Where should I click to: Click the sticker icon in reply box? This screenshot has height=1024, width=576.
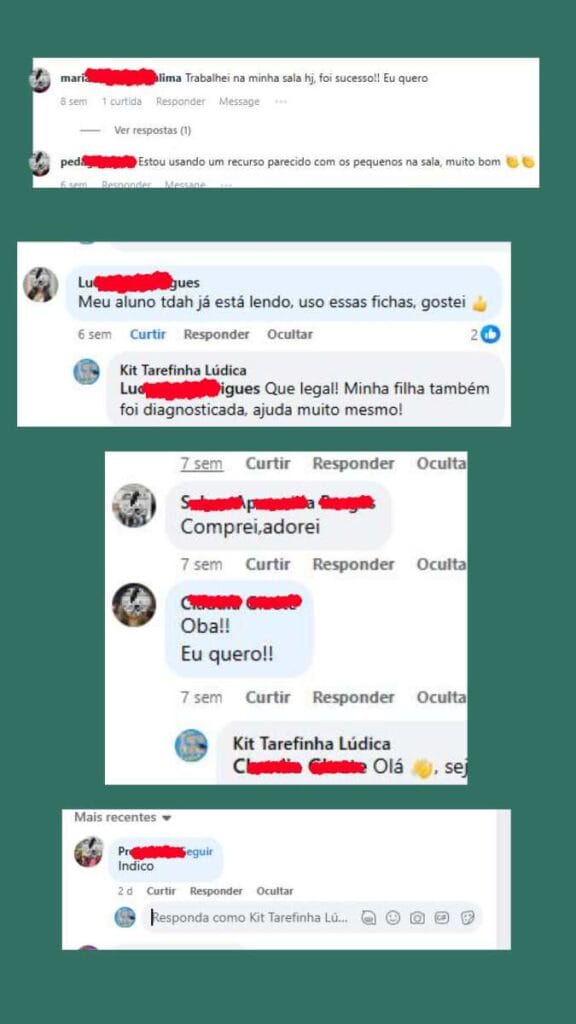(x=467, y=918)
